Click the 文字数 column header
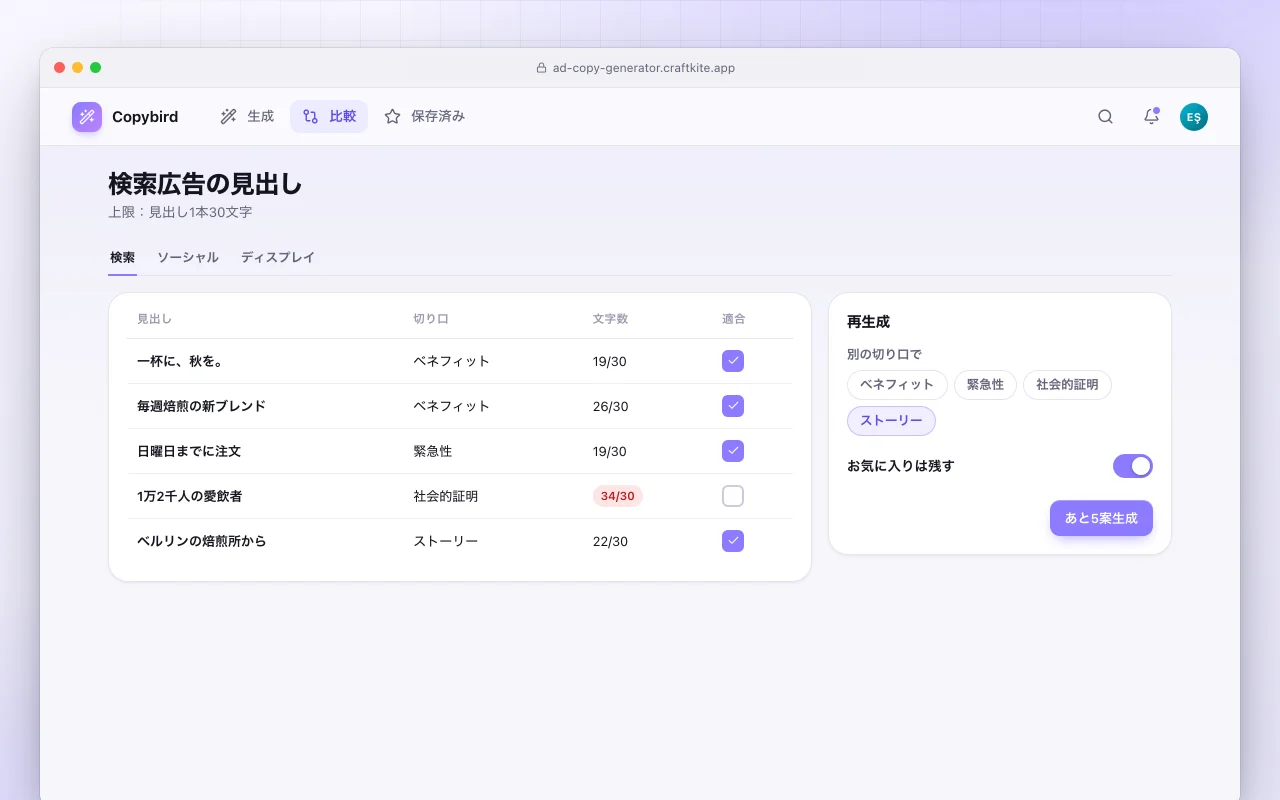The width and height of the screenshot is (1280, 800). [x=610, y=319]
